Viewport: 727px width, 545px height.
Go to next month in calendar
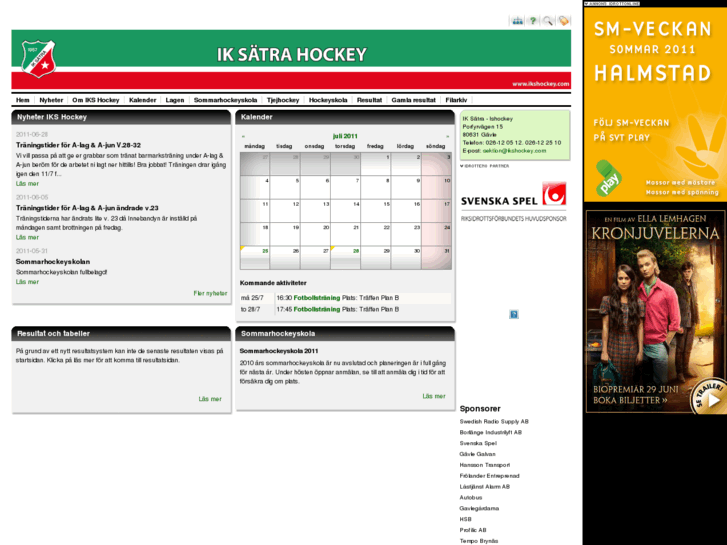[447, 136]
